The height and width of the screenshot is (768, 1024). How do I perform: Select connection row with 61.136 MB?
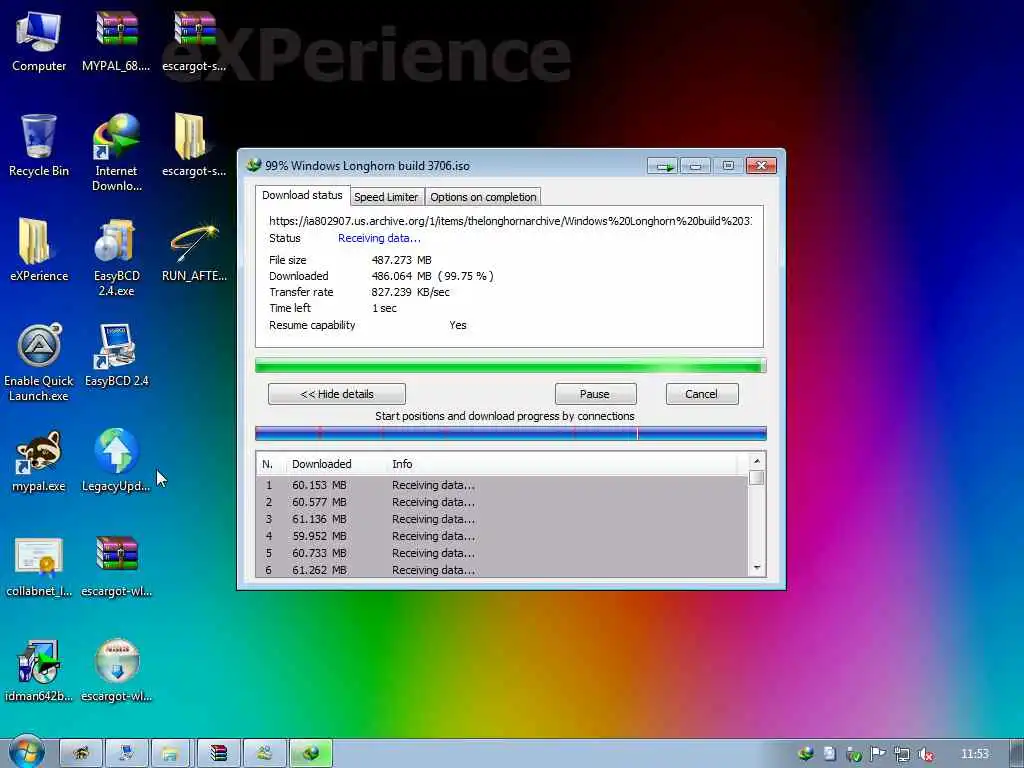[502, 519]
